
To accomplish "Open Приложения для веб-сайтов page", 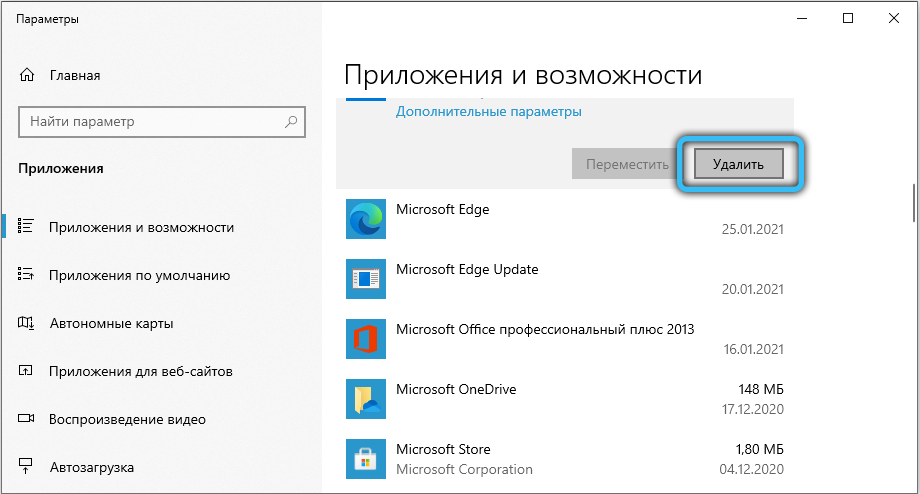I will (x=140, y=371).
